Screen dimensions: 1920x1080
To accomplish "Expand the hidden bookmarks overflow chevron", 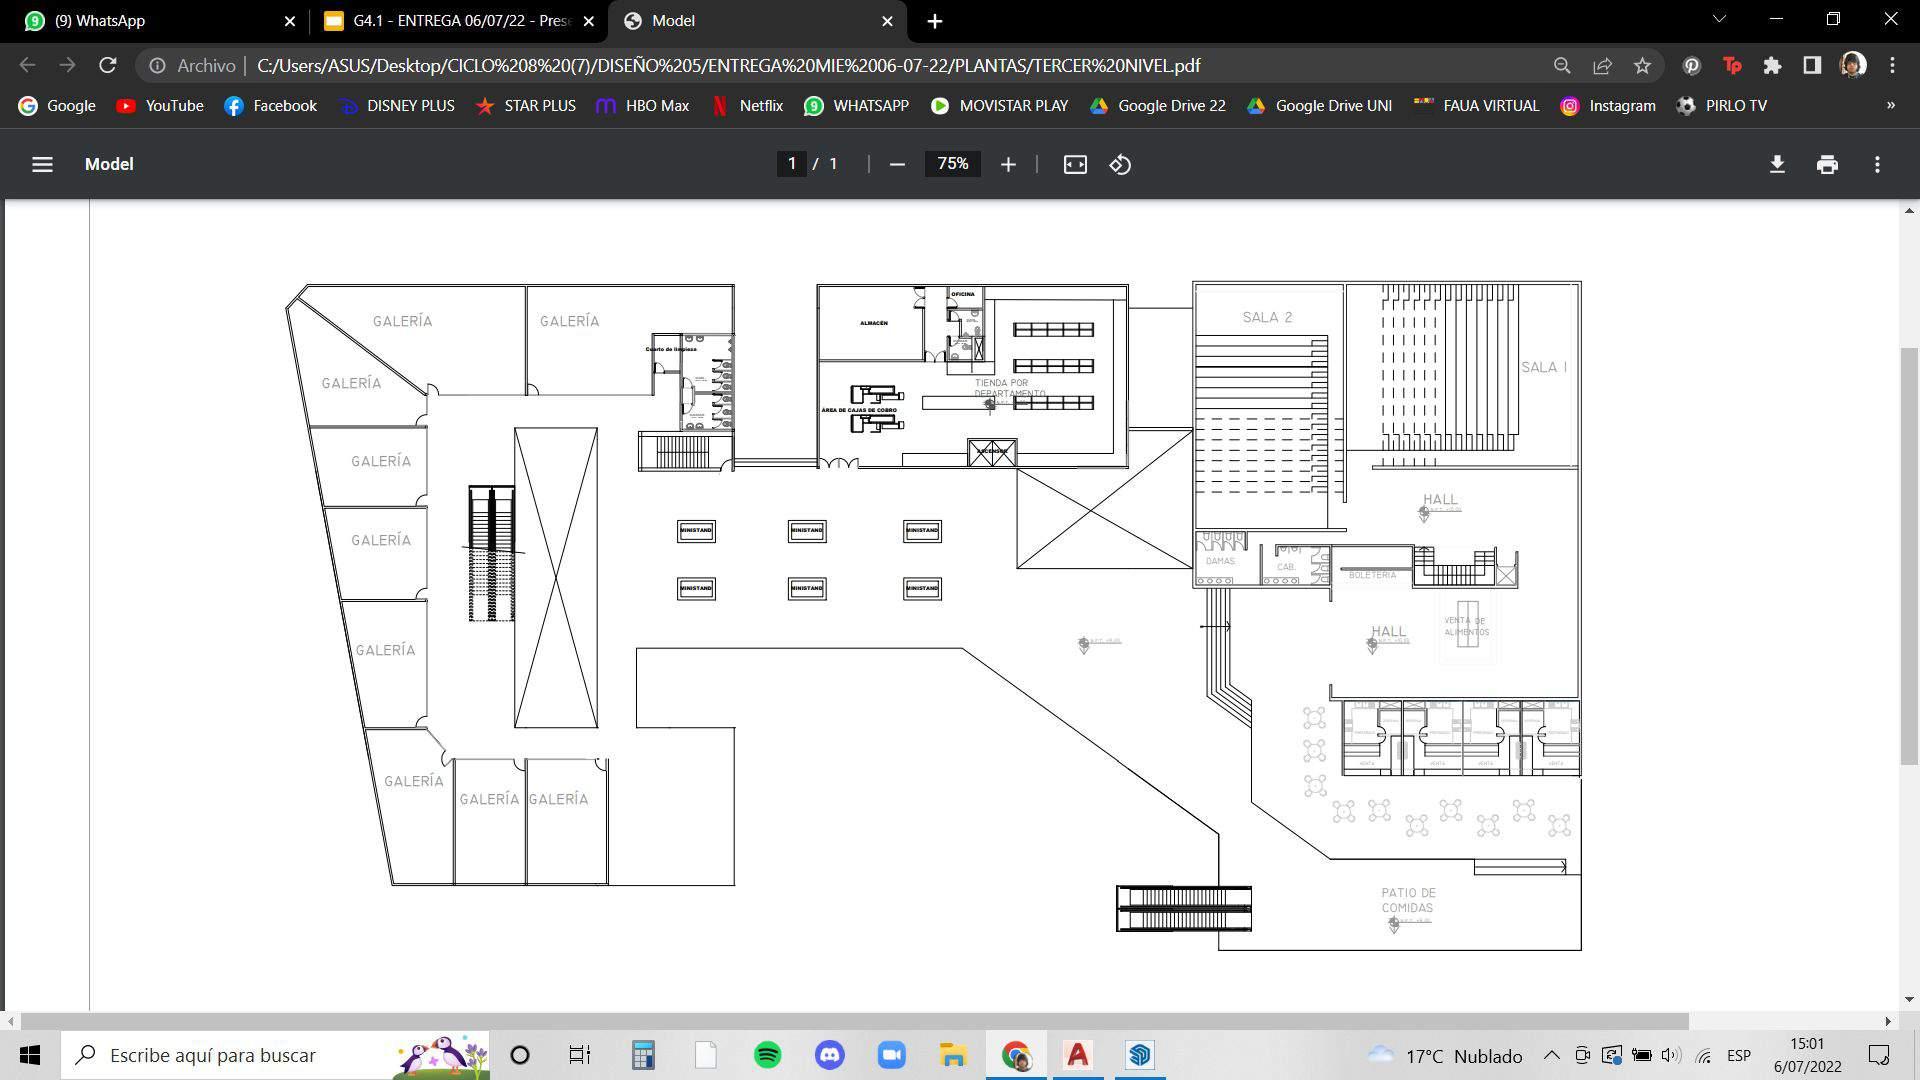I will point(1890,105).
